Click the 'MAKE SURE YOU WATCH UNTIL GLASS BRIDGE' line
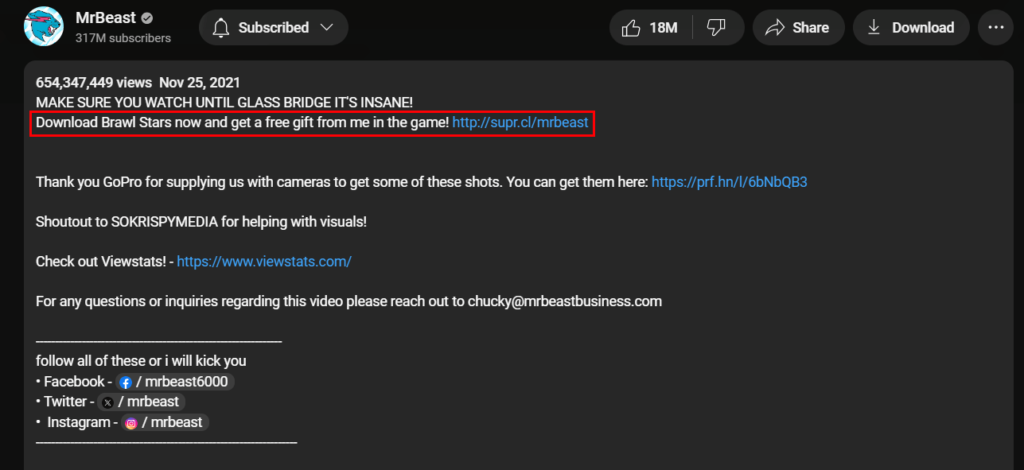1024x470 pixels. 224,102
